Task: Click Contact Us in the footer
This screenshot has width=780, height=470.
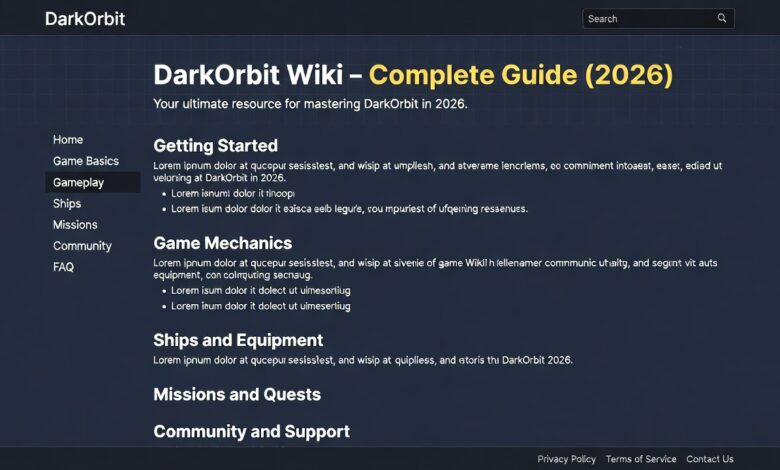Action: coord(710,459)
